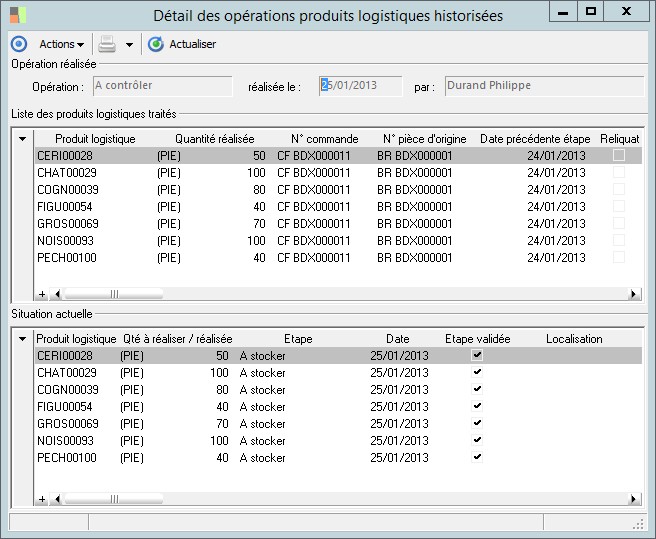The width and height of the screenshot is (656, 539).
Task: Click plus icon below Situation actuelle list
Action: pyautogui.click(x=42, y=498)
